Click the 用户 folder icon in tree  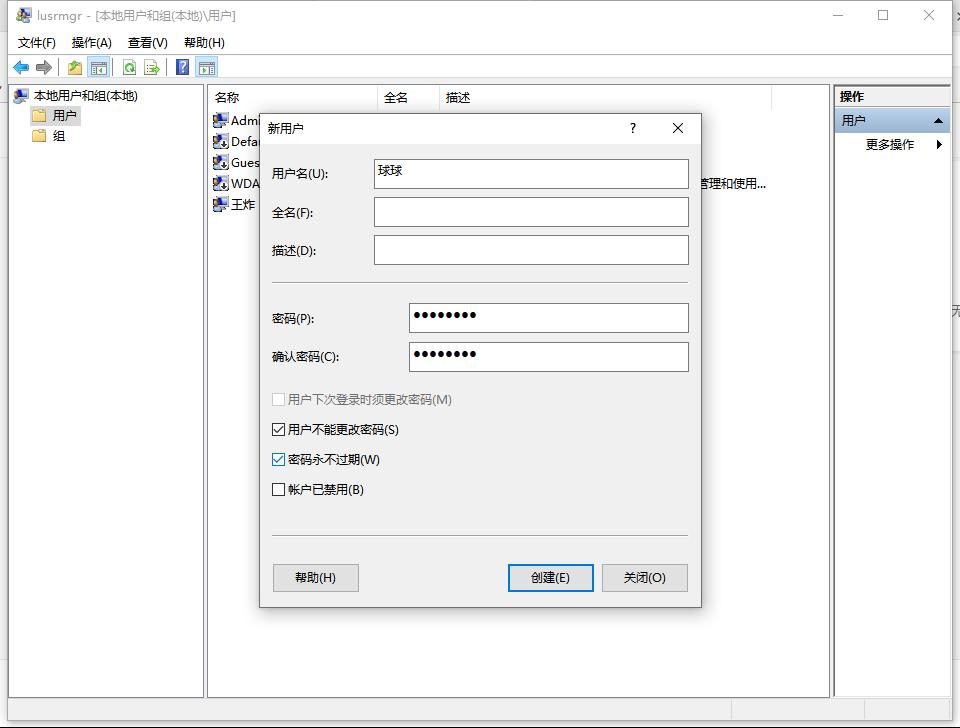[x=39, y=115]
